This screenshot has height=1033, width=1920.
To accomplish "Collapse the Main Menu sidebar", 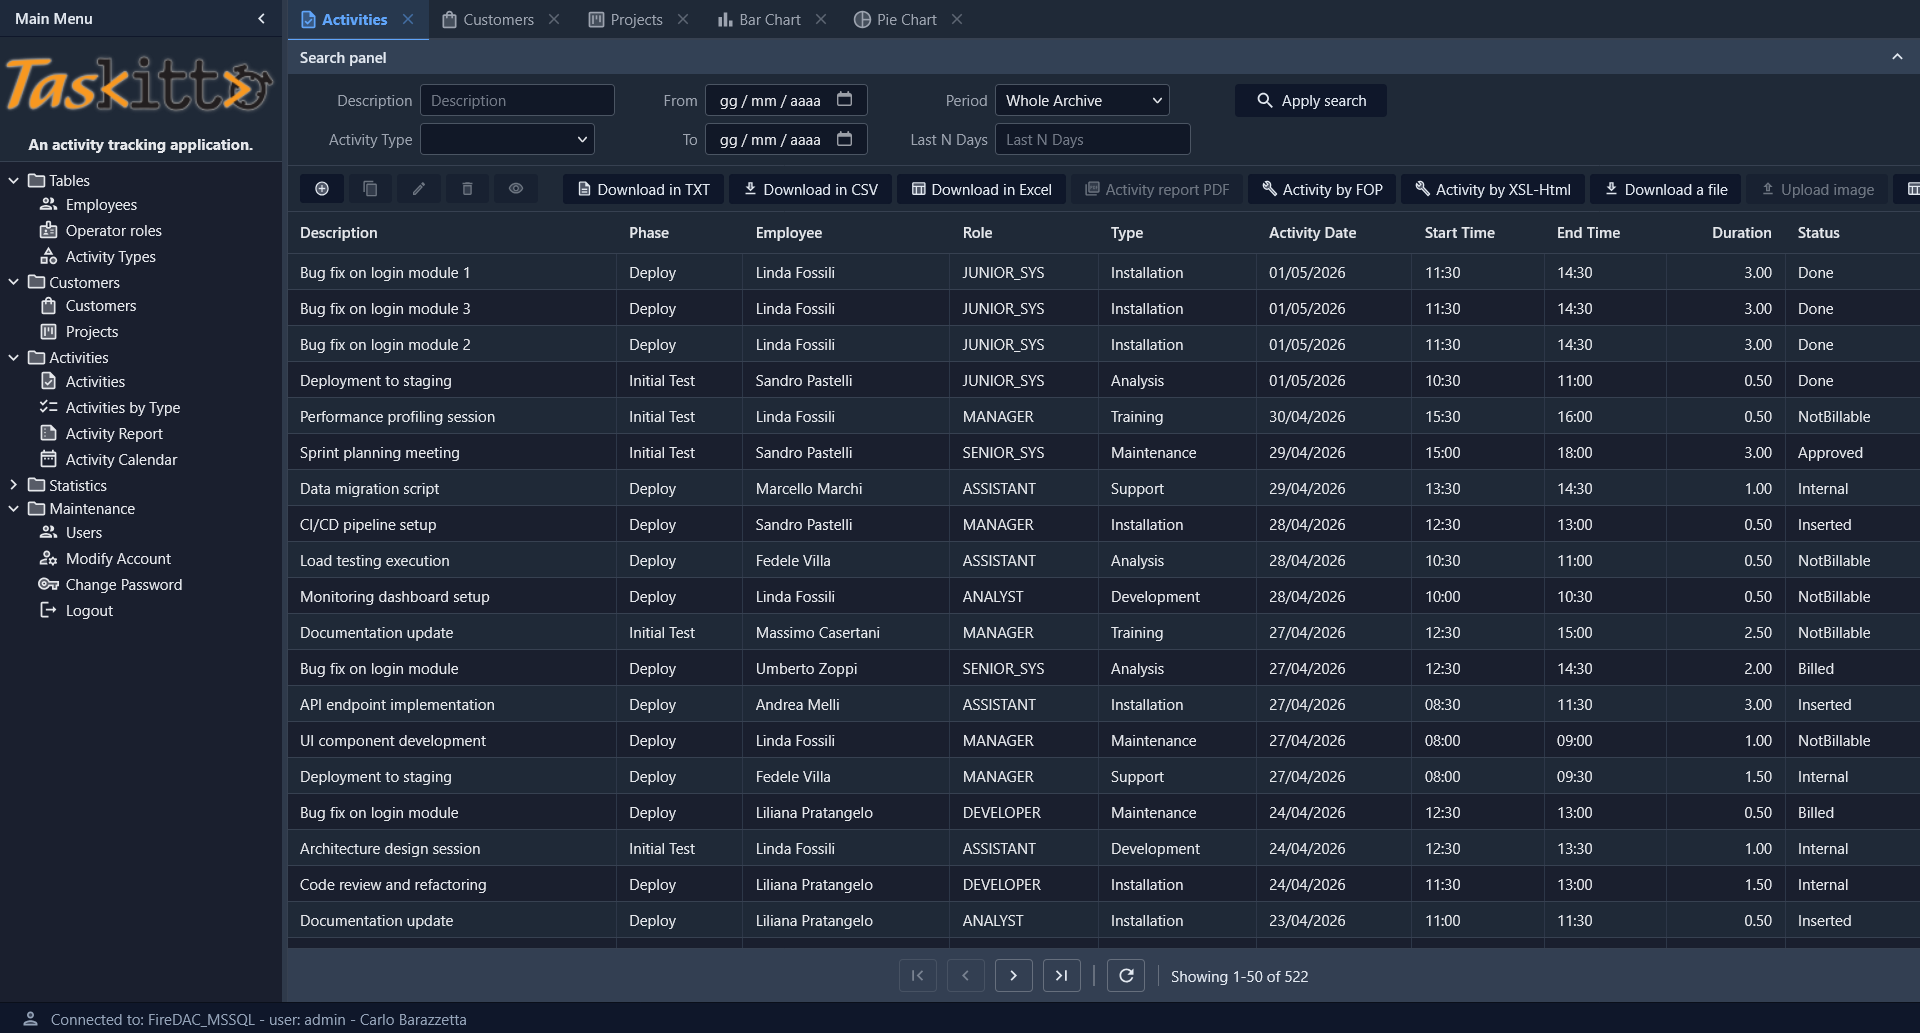I will click(262, 18).
